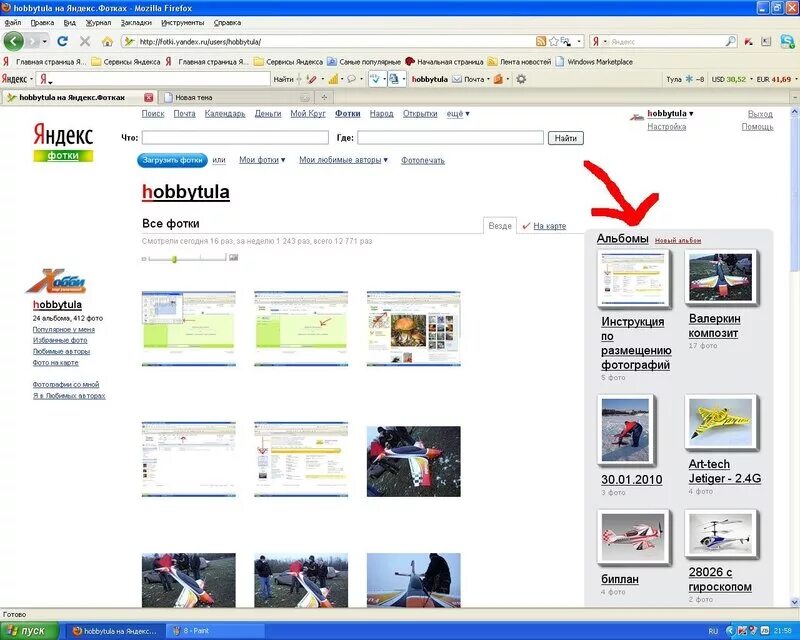Screen dimensions: 800x640
Task: Click the Skype icon in browser toolbar
Action: (787, 42)
